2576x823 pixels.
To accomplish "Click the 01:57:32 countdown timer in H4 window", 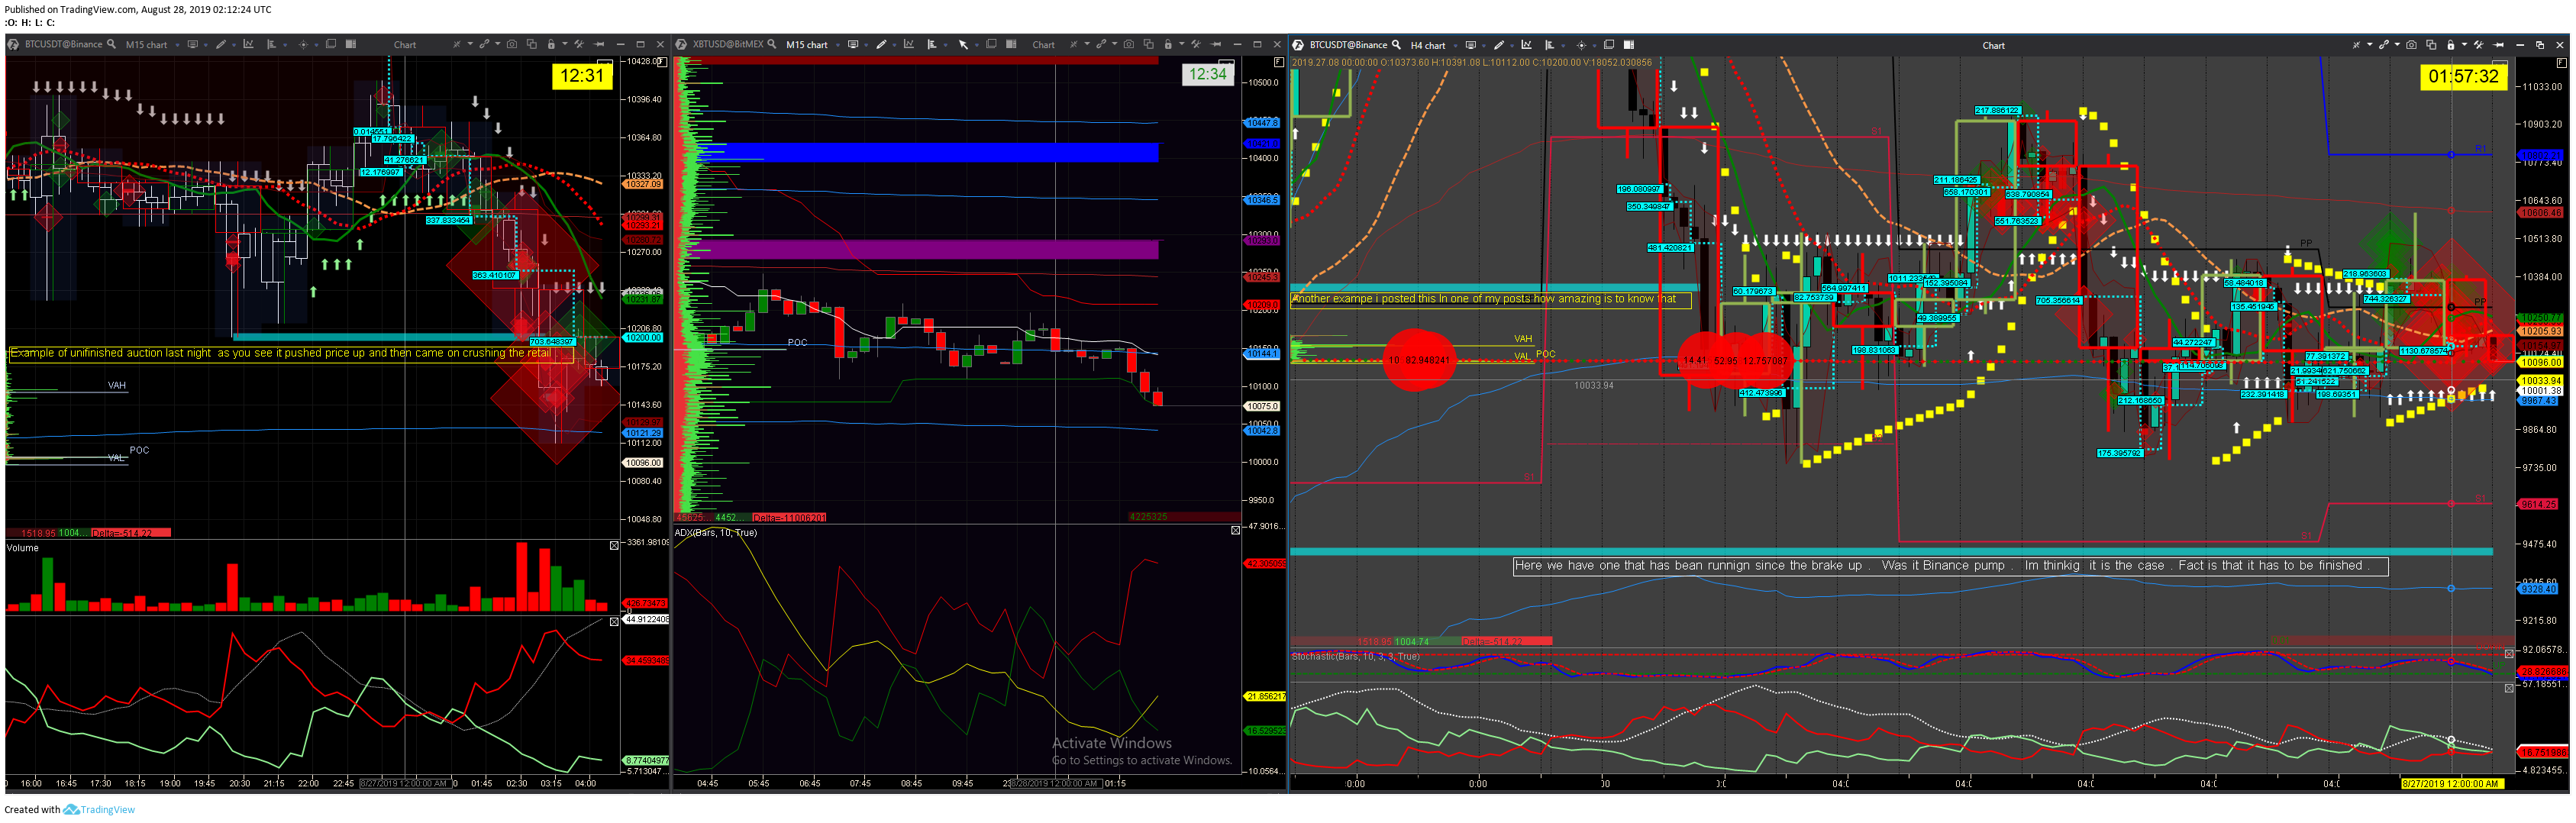I will click(x=2463, y=76).
